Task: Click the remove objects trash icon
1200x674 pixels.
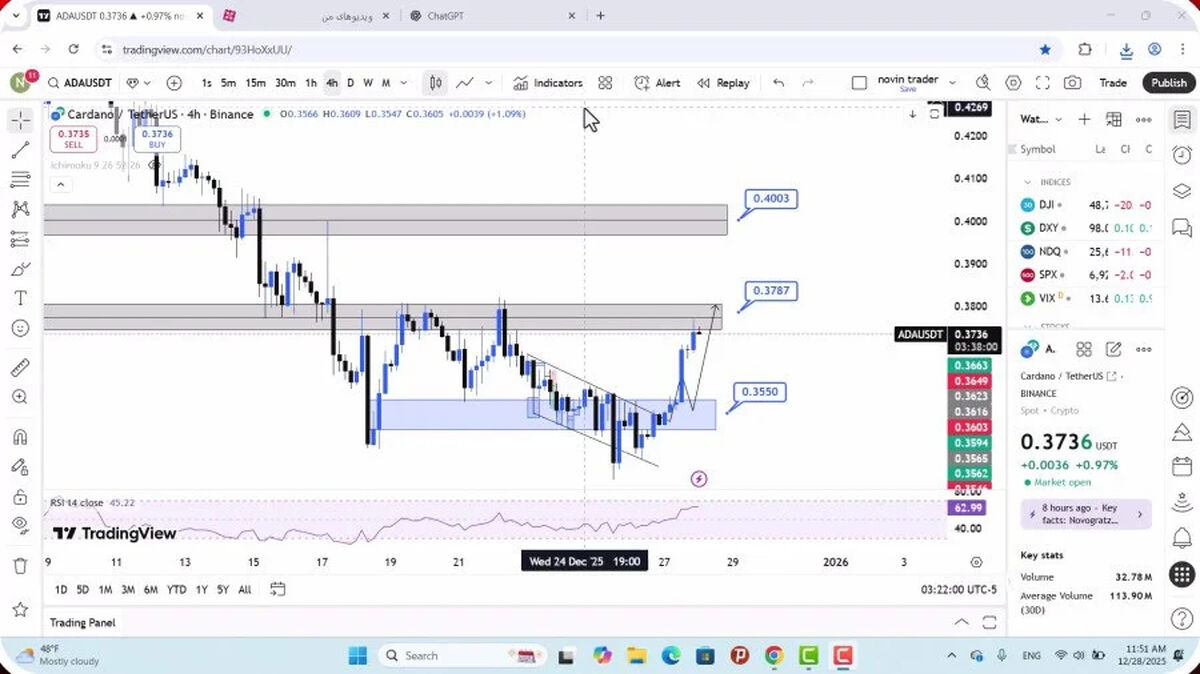Action: pyautogui.click(x=20, y=566)
